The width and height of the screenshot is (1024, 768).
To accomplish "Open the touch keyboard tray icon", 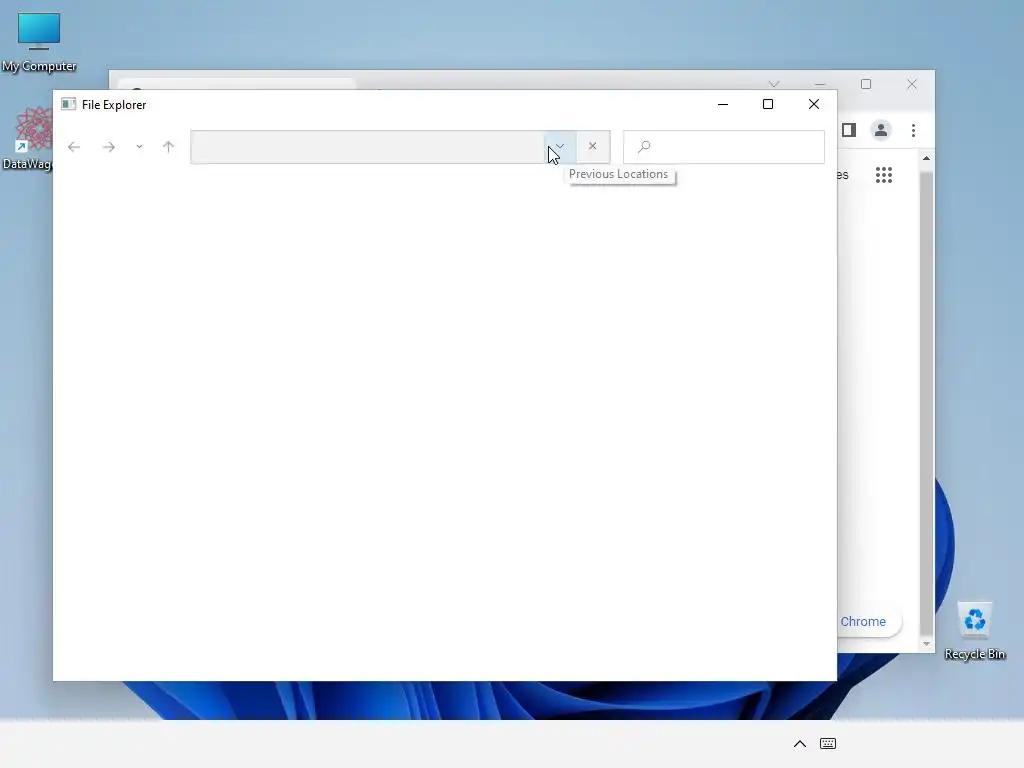I will [828, 744].
